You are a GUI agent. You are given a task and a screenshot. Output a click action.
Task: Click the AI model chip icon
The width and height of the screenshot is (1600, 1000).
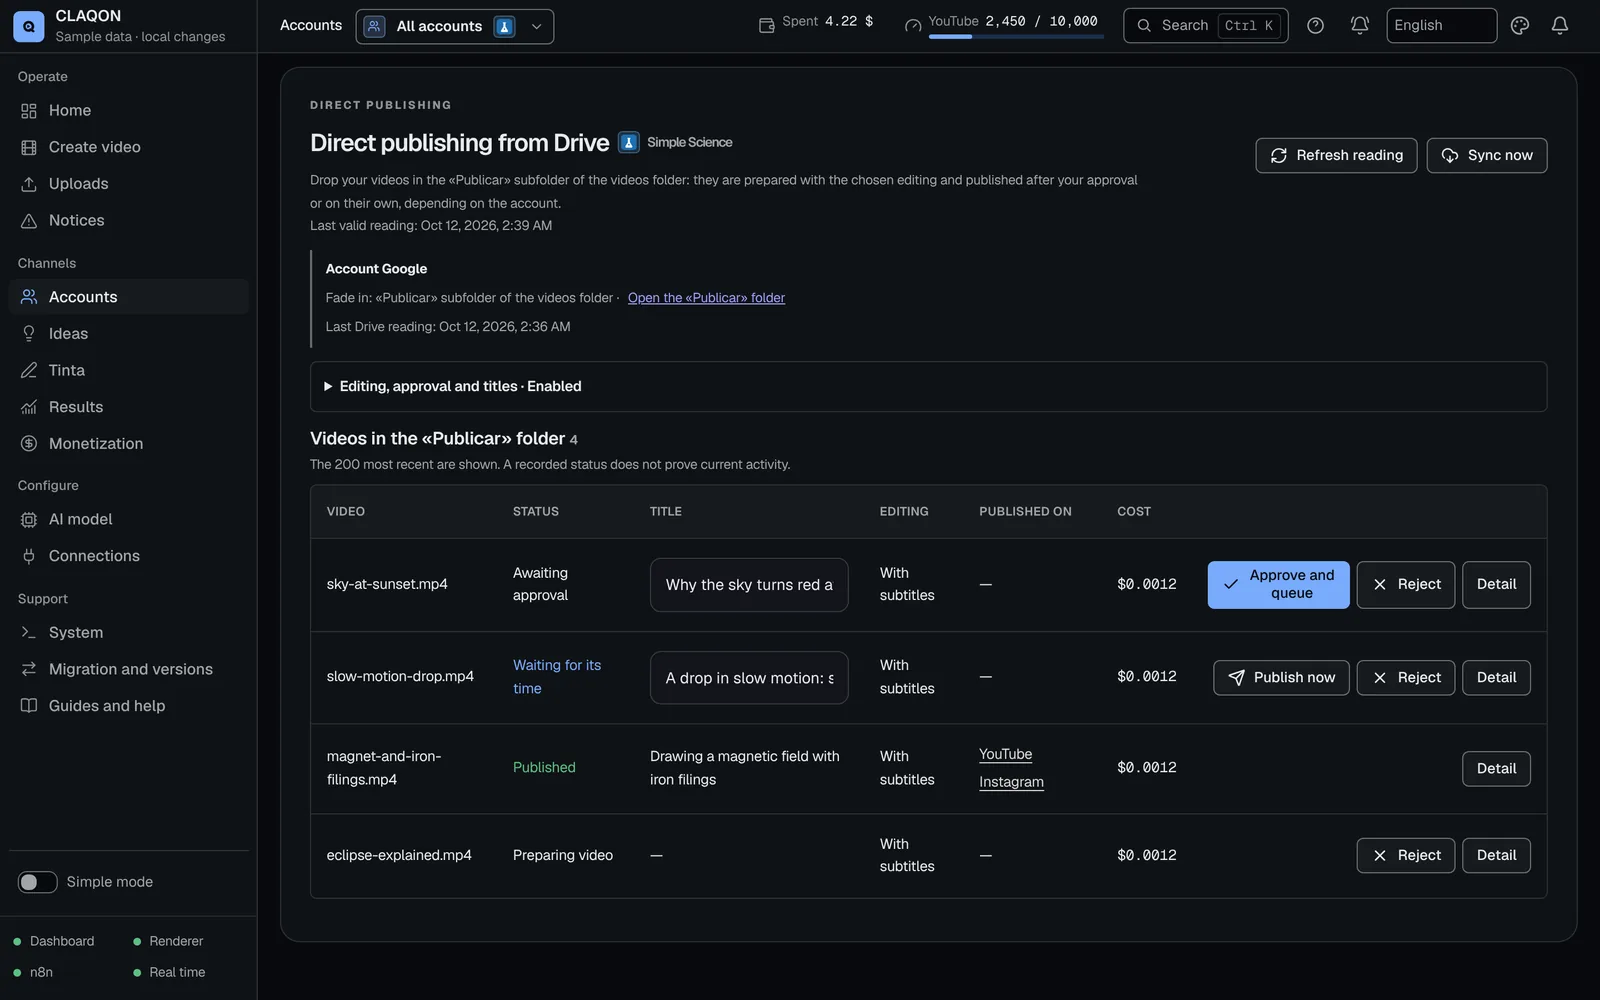[x=29, y=520]
